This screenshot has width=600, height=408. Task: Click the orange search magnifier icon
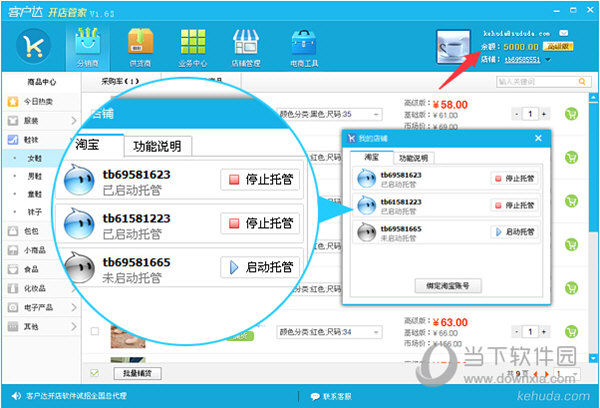[x=582, y=82]
